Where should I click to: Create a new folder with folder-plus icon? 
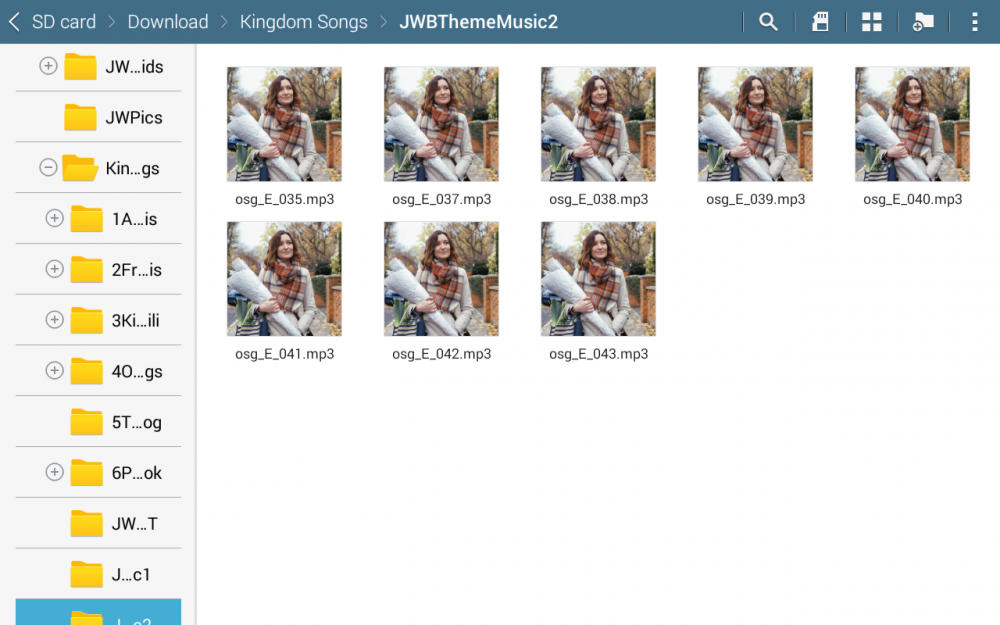(x=923, y=22)
